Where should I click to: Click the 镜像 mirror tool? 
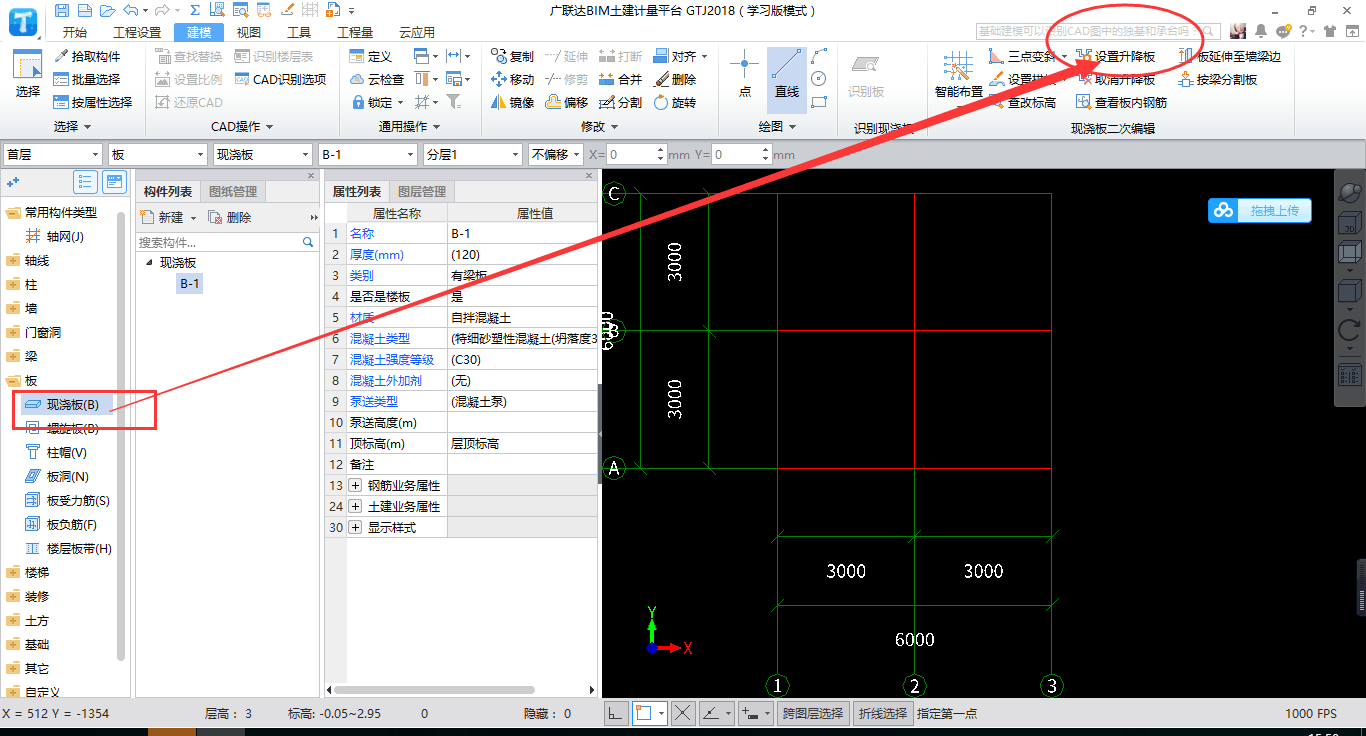point(512,102)
